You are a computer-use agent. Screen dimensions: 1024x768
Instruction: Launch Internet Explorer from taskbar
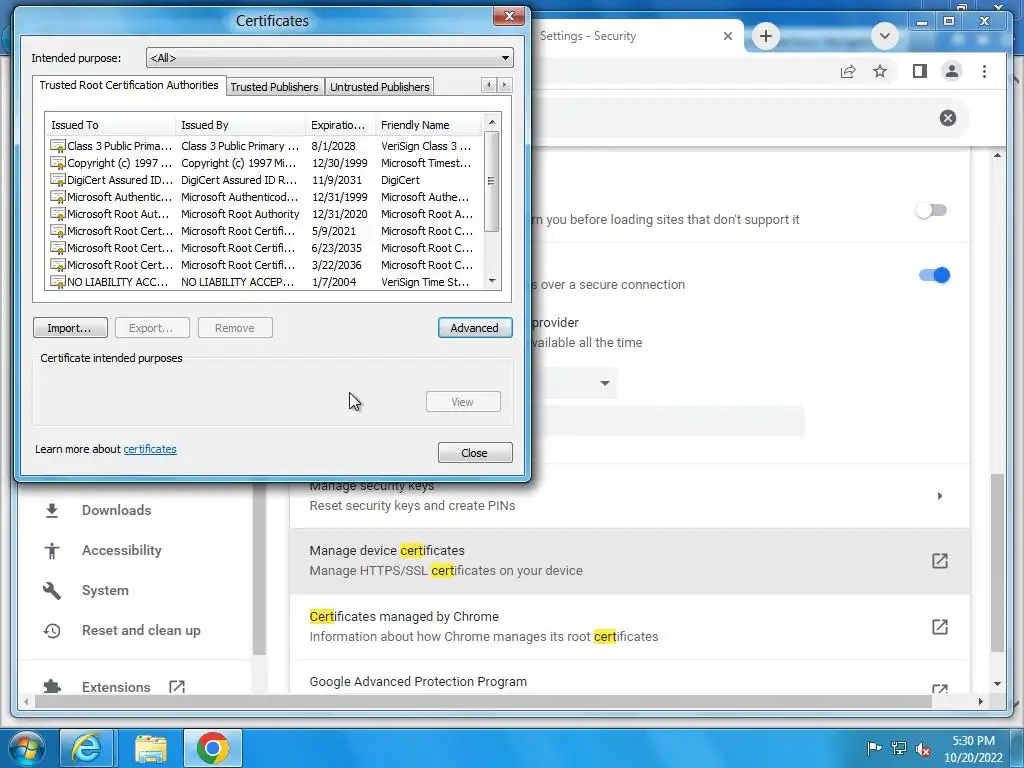coord(87,748)
